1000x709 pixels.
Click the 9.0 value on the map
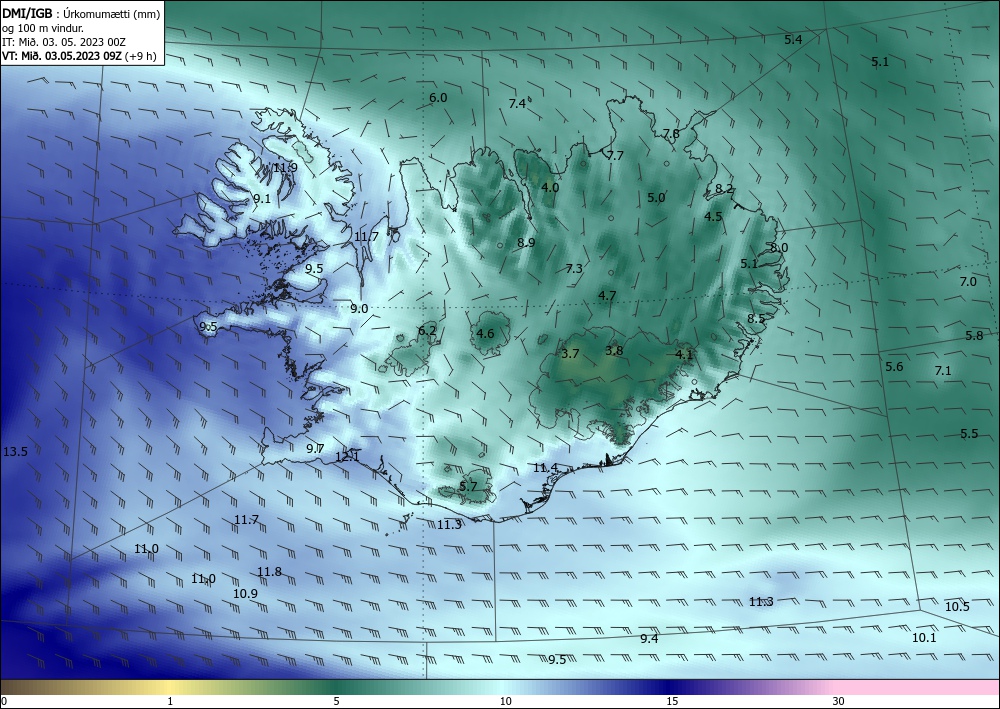tap(359, 309)
